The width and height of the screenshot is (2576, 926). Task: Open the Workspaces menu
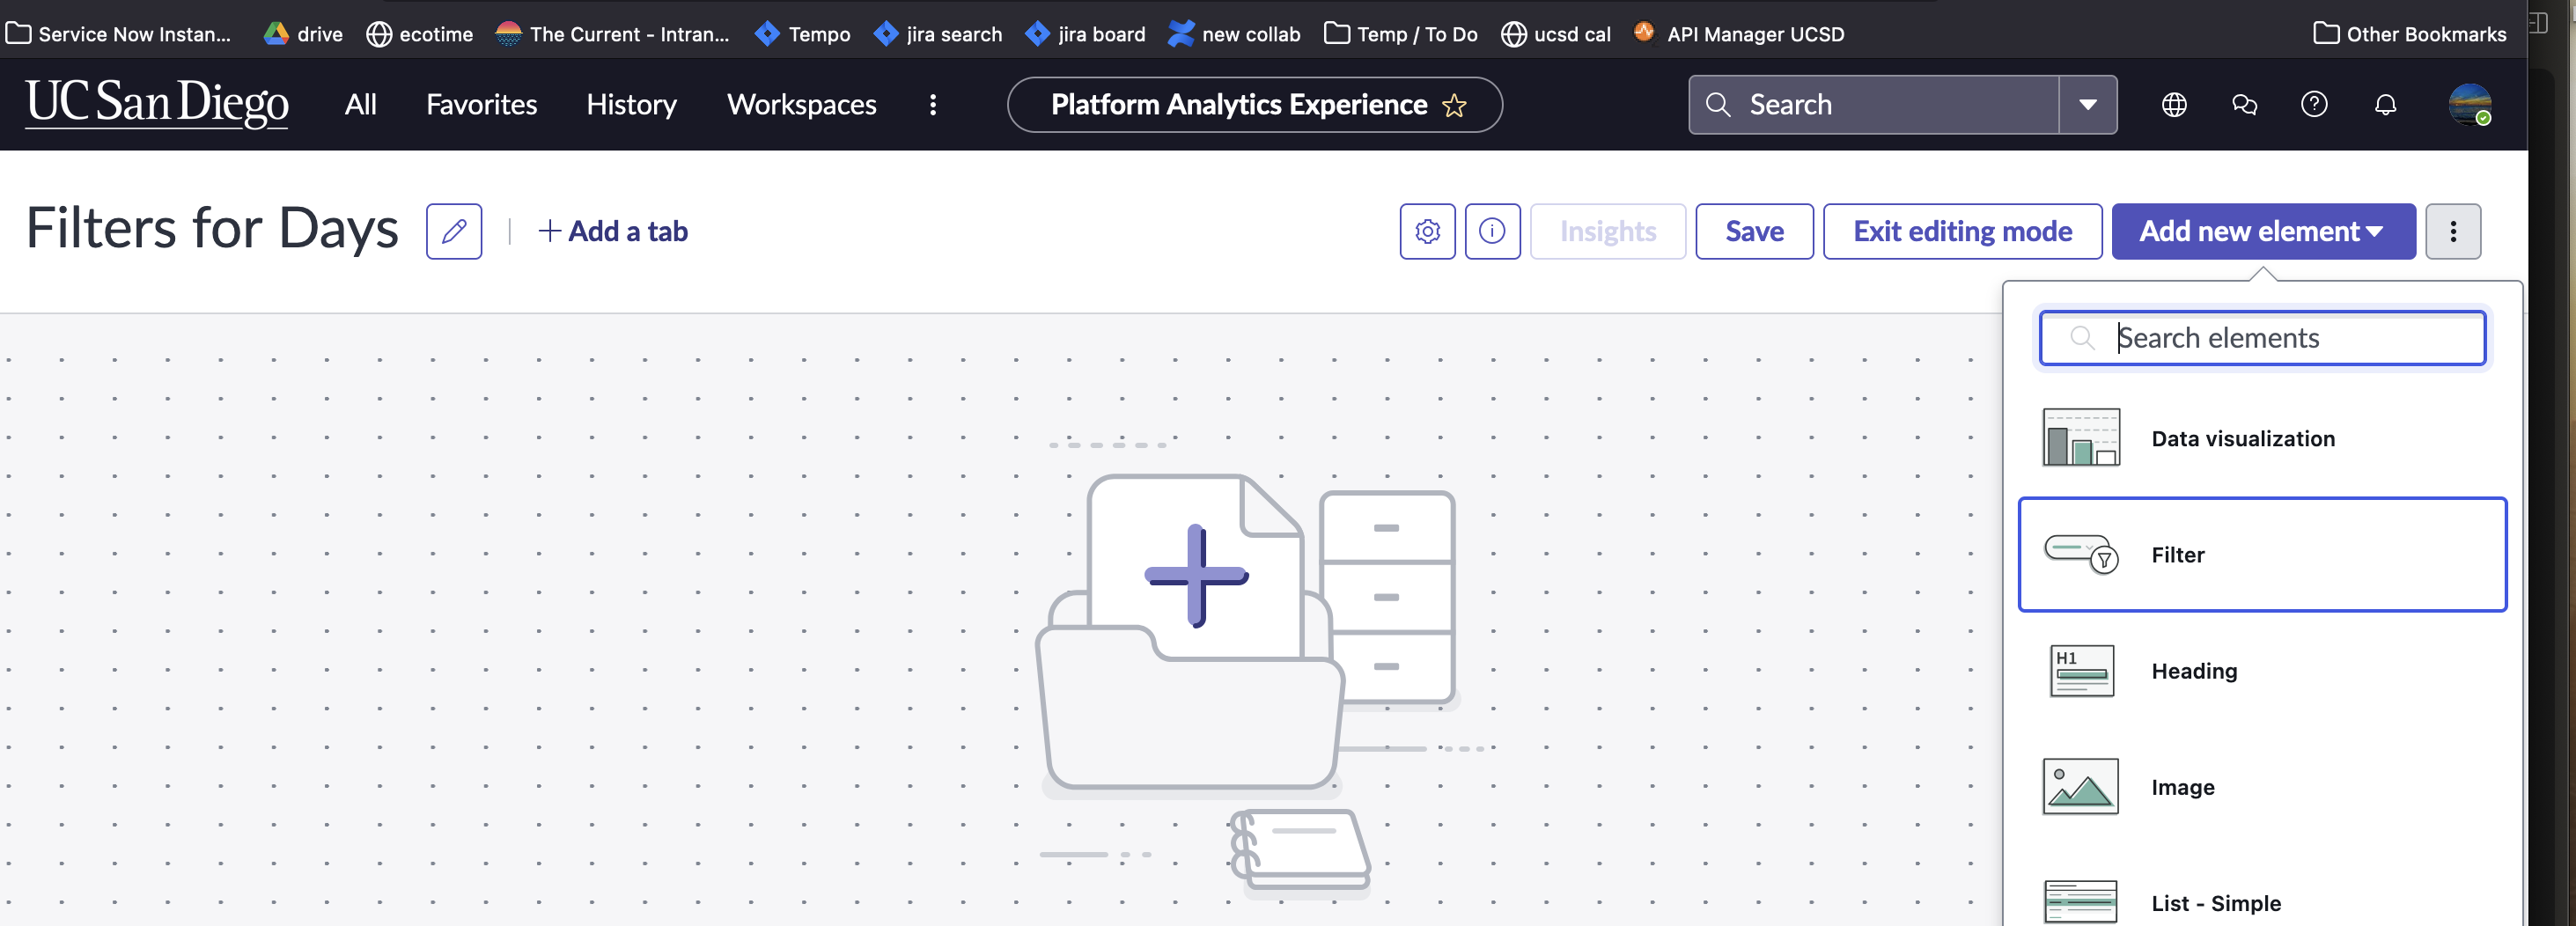tap(801, 104)
